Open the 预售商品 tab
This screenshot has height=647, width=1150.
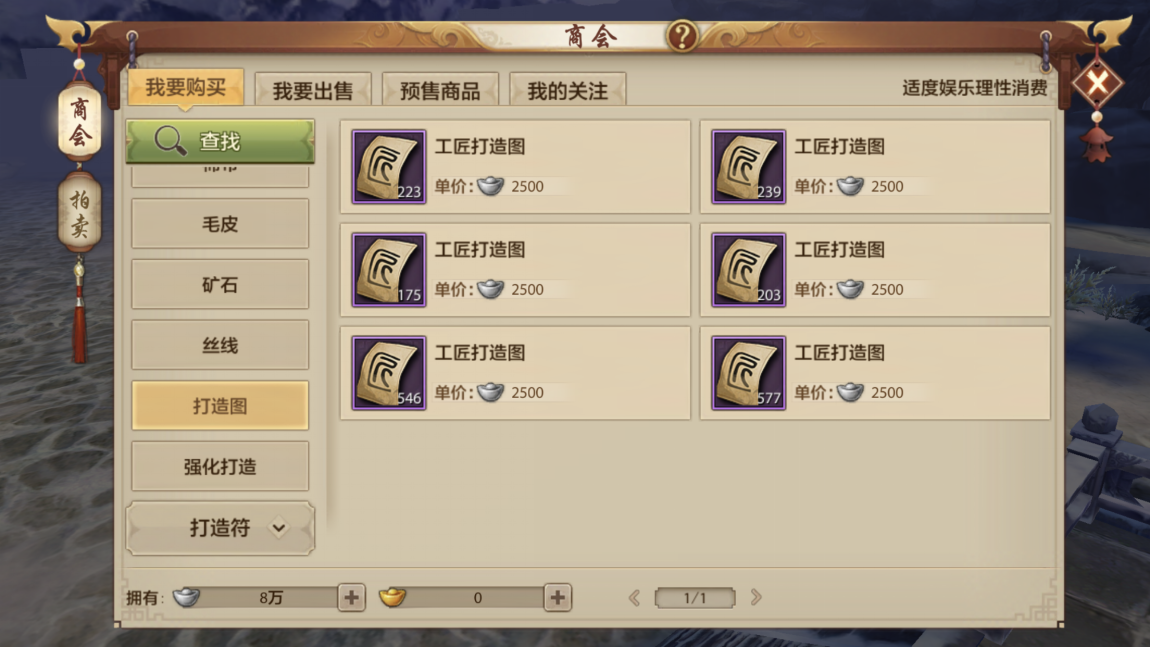[x=440, y=89]
